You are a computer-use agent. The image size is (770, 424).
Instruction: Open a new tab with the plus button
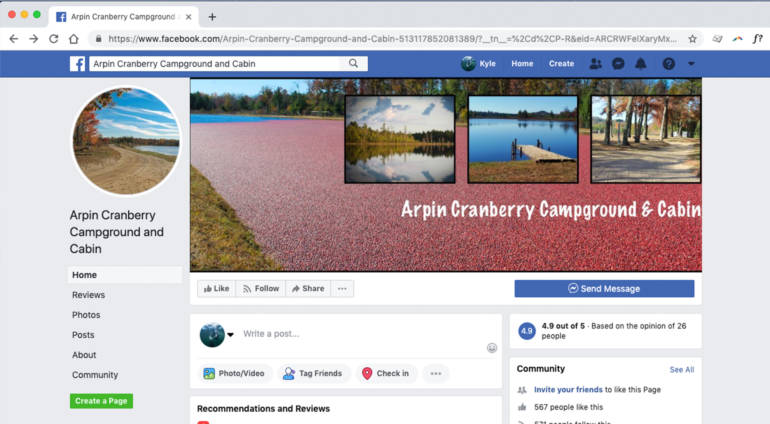[212, 17]
